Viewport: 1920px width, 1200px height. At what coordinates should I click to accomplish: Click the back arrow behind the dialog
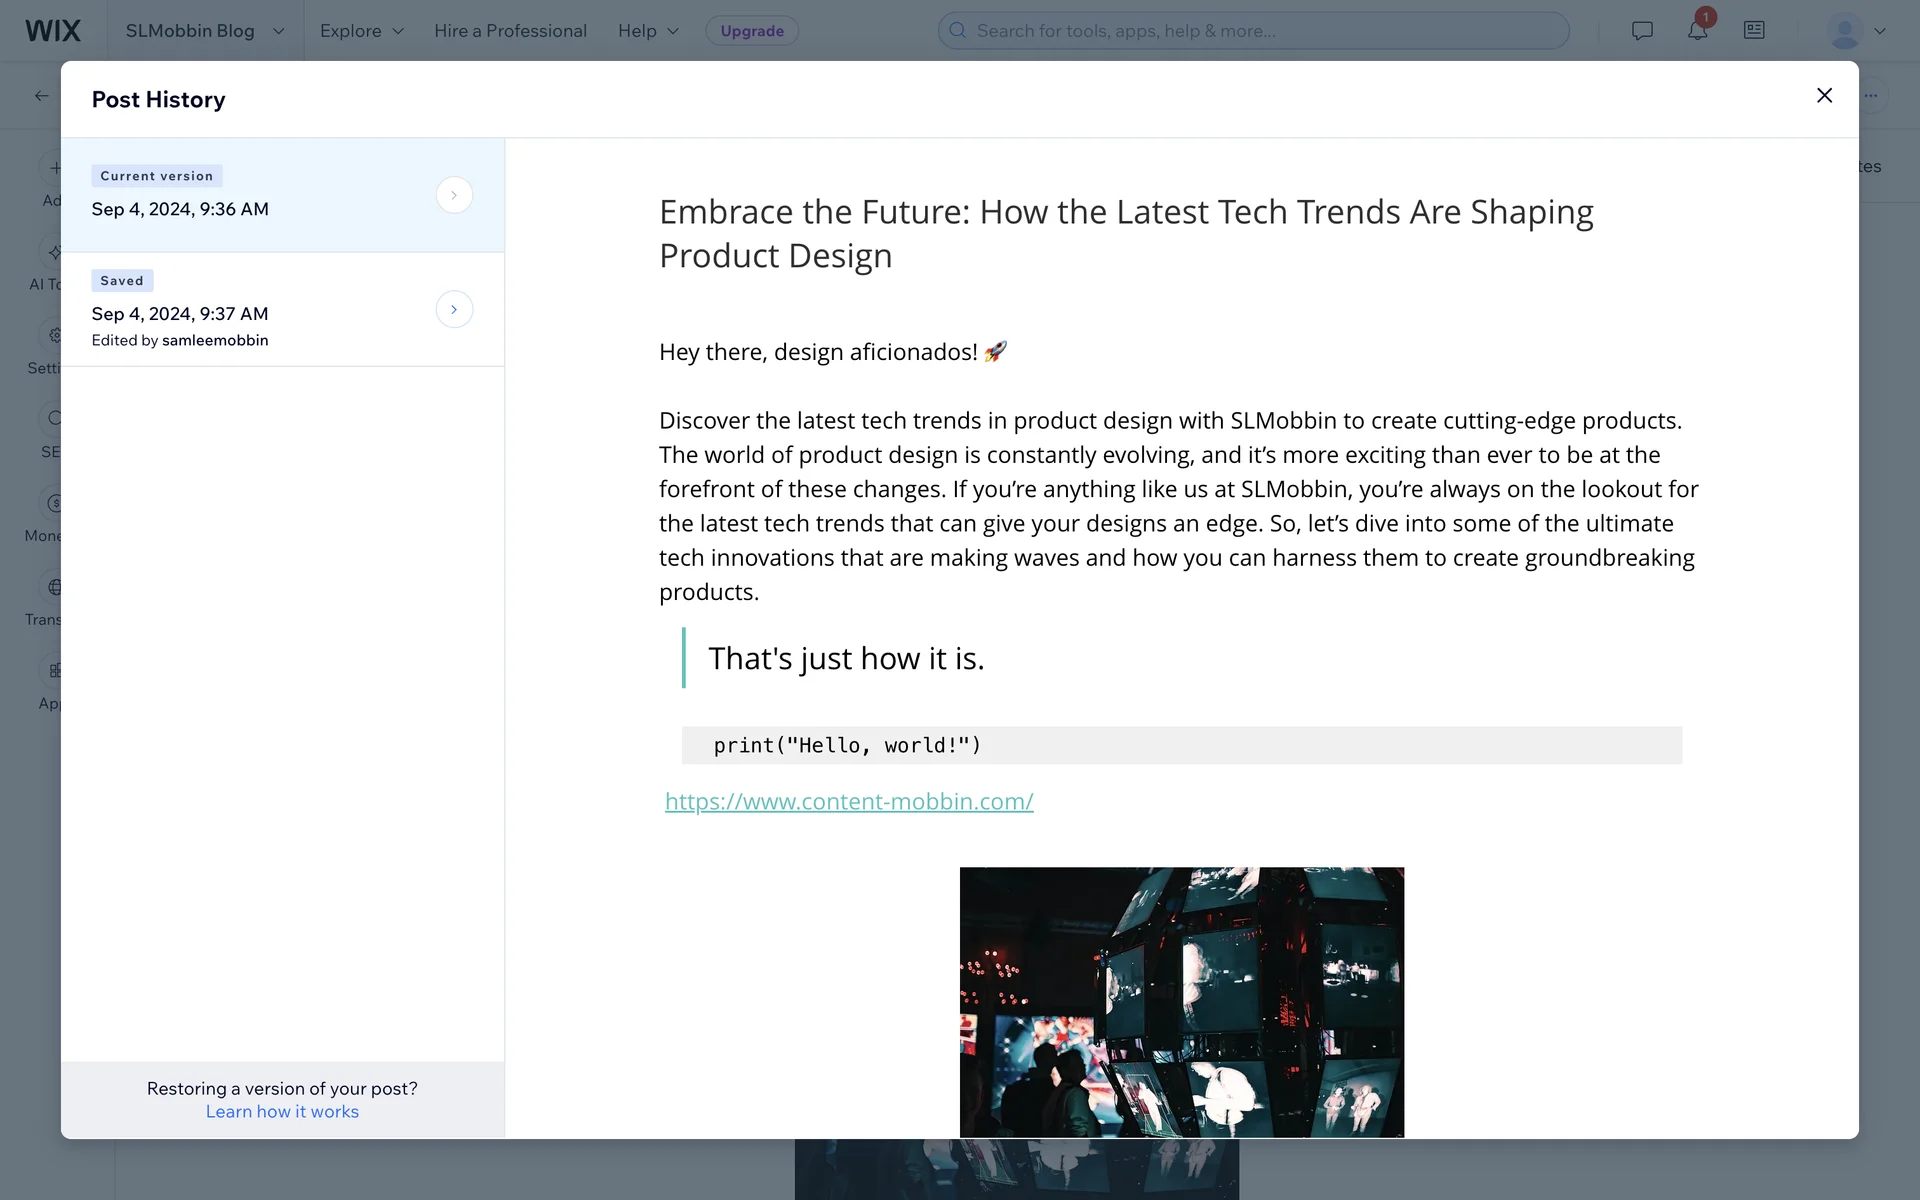click(41, 96)
